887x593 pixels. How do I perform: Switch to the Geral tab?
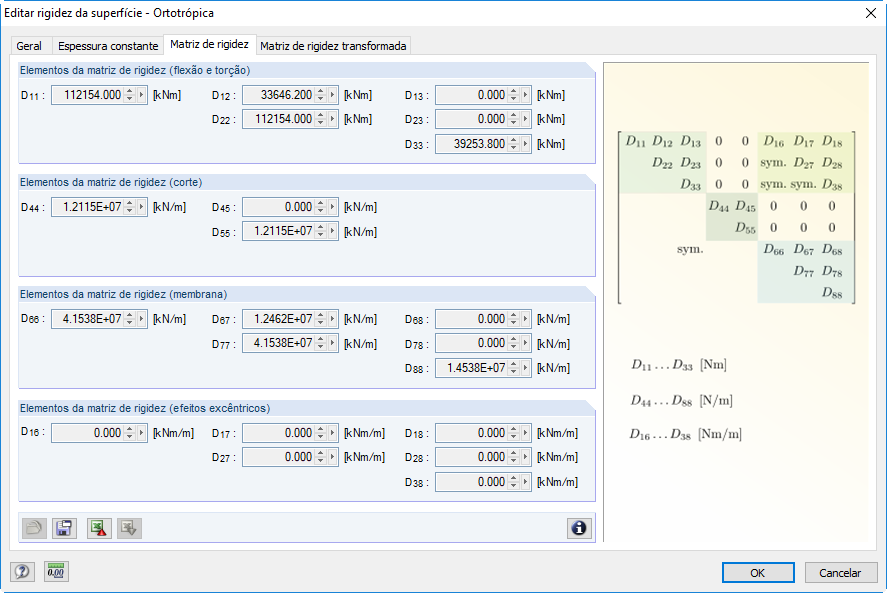[29, 46]
